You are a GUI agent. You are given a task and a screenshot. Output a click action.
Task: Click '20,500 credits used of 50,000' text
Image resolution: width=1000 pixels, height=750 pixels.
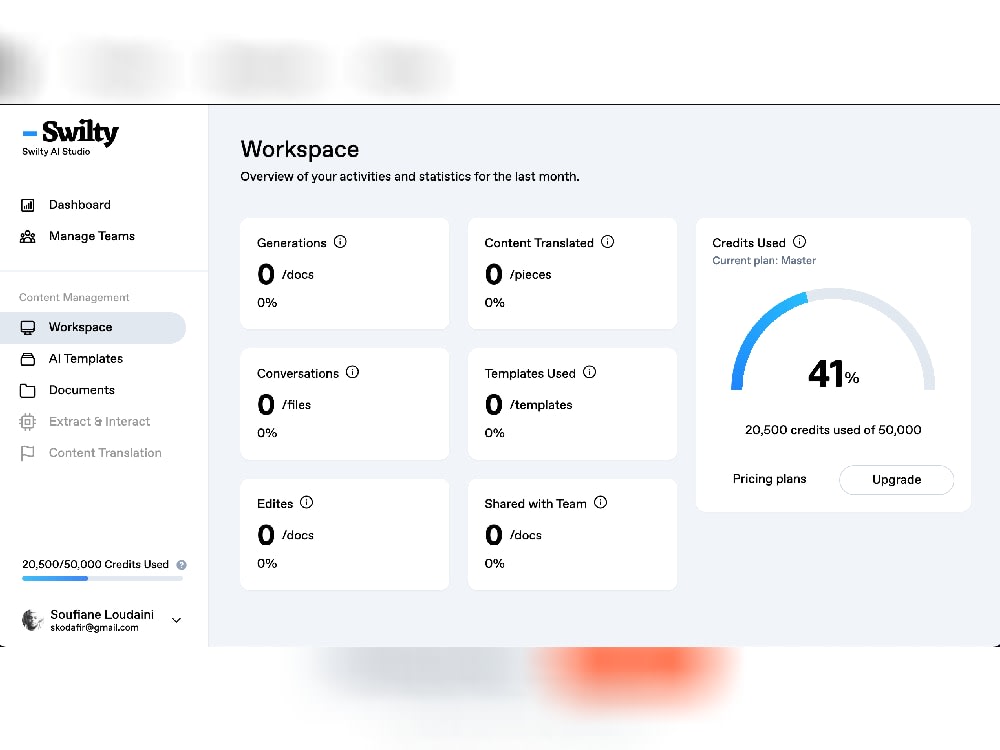(x=833, y=430)
